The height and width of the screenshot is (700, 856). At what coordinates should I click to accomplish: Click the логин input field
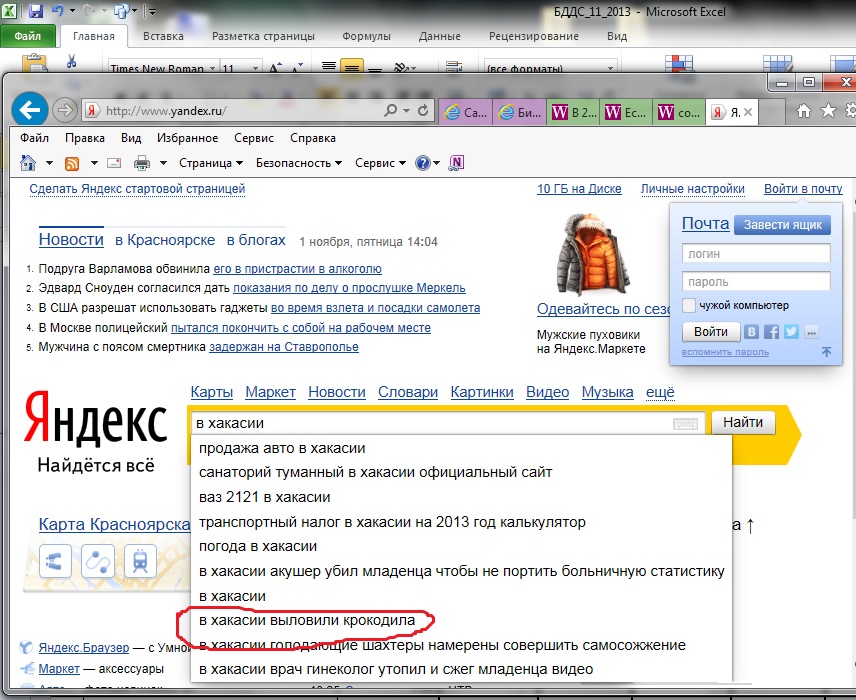tap(756, 253)
